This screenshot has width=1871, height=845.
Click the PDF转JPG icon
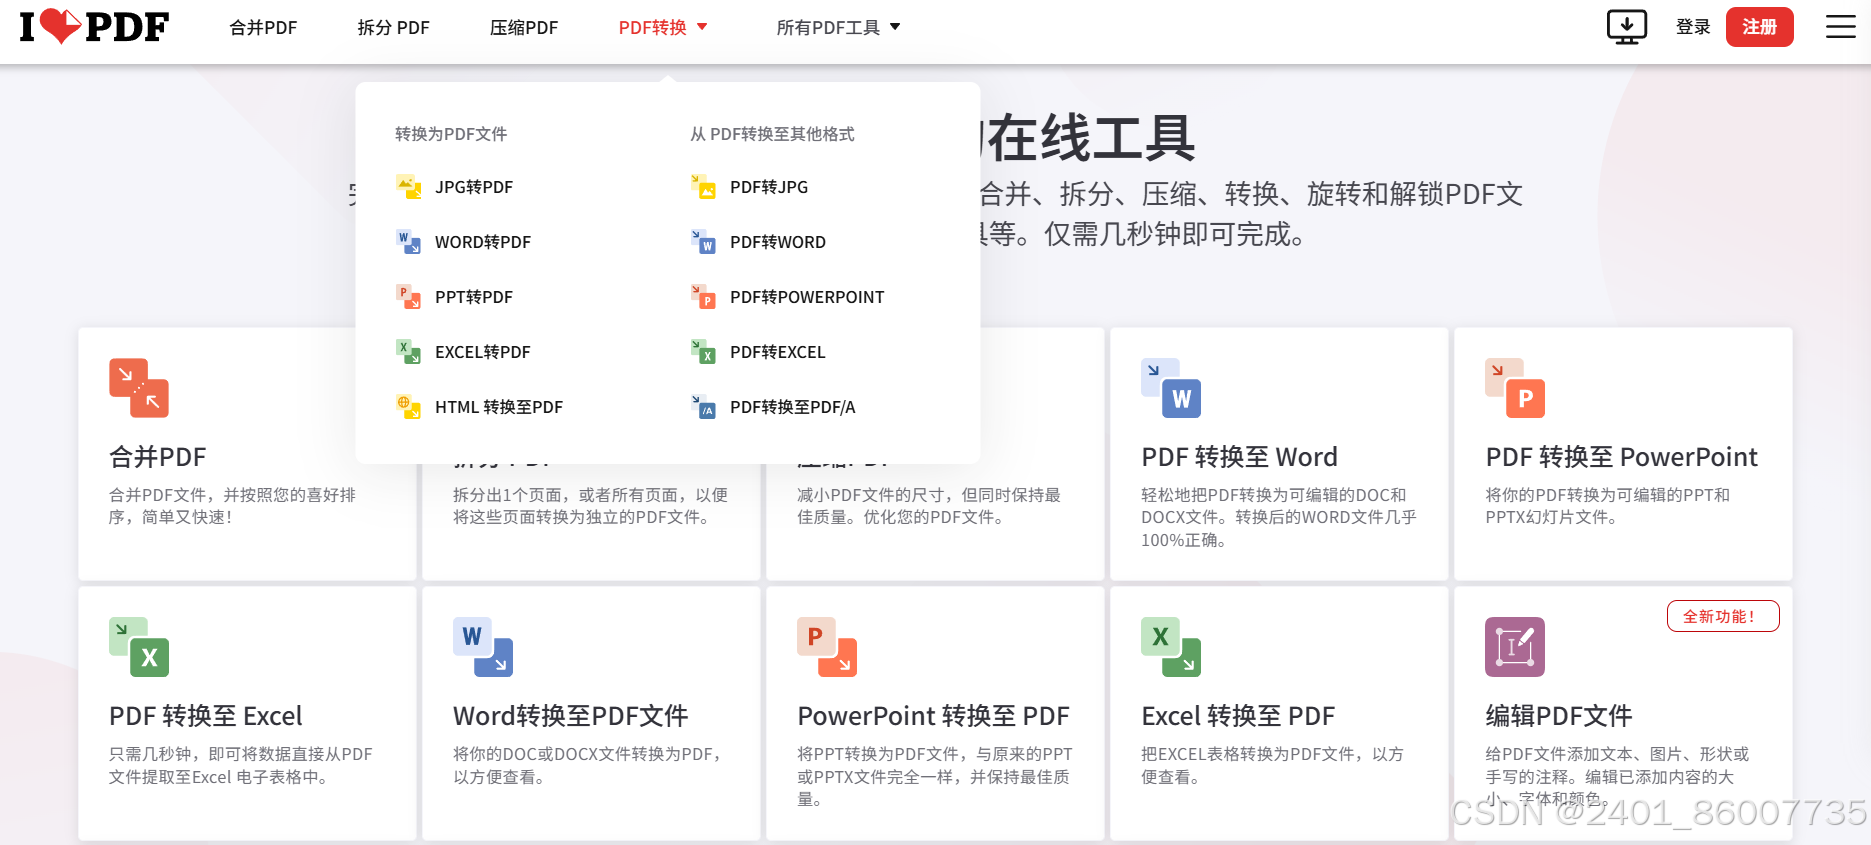click(703, 187)
